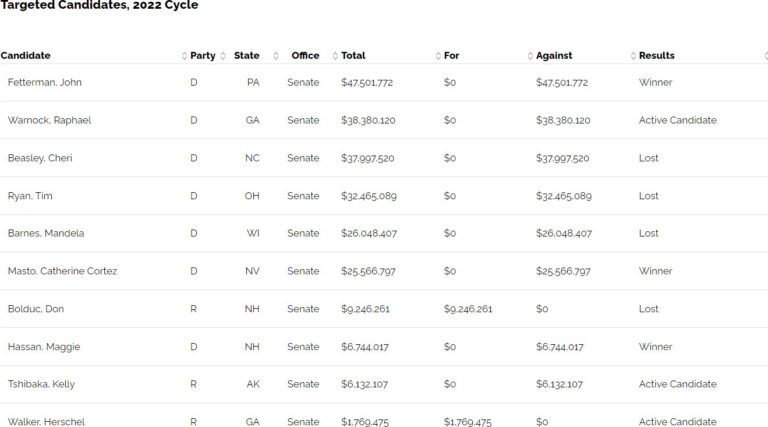
Task: Click Office column sort arrows icon
Action: click(335, 56)
